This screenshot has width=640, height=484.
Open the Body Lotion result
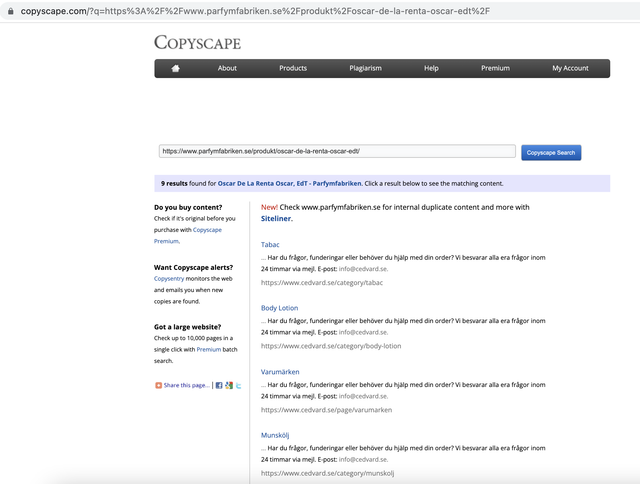click(x=280, y=308)
